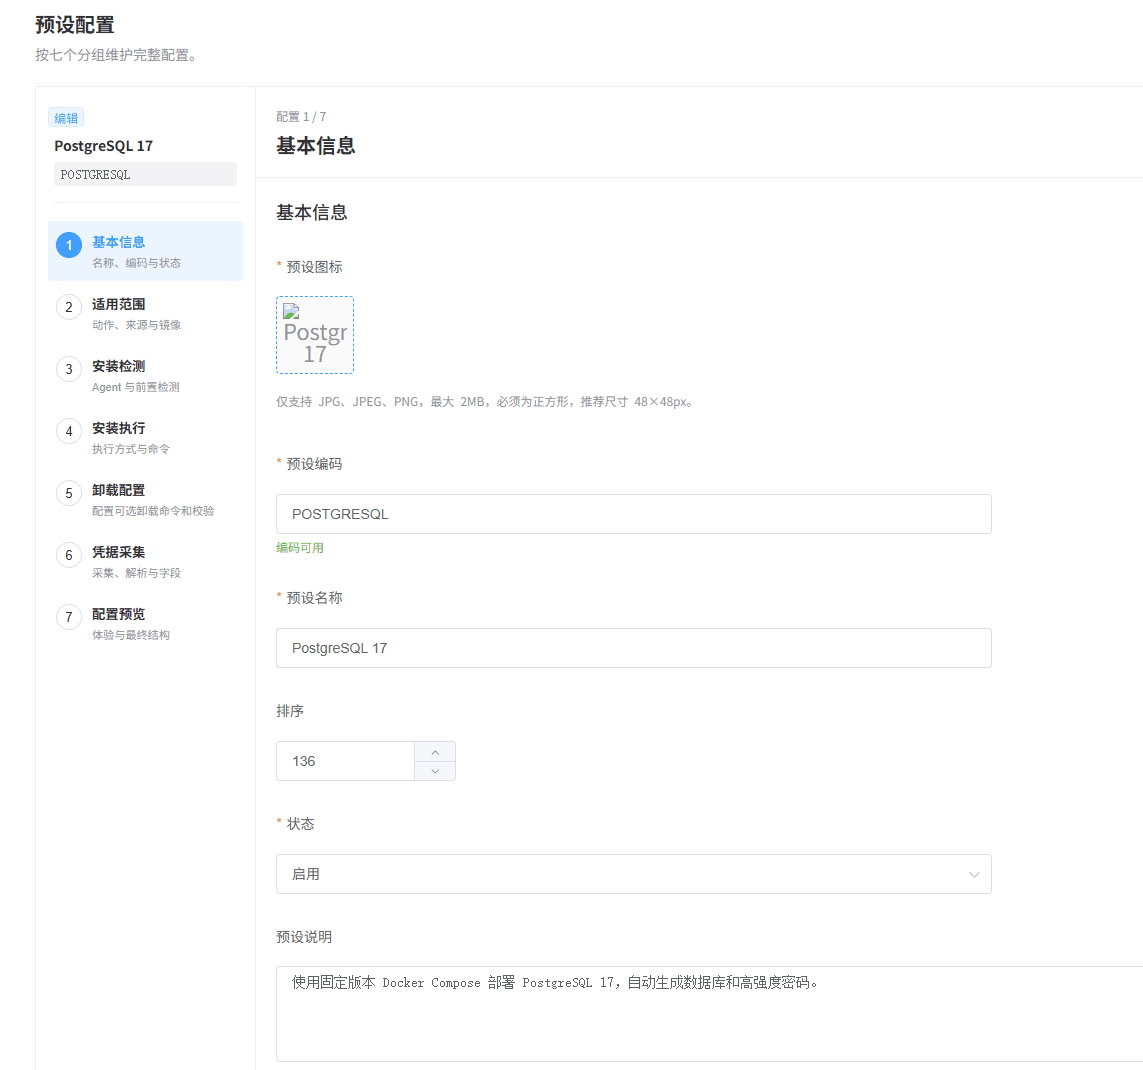Screen dimensions: 1143x1070
Task: Go to step 4 安装执行
Action: 145,437
